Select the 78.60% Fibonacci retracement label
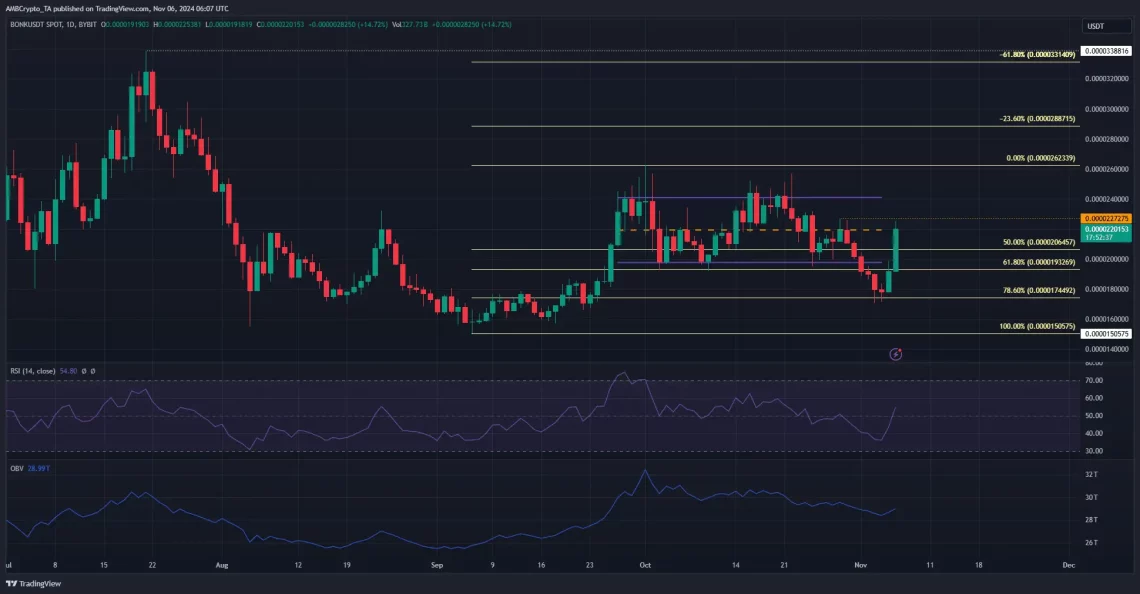The image size is (1140, 594). point(1038,290)
